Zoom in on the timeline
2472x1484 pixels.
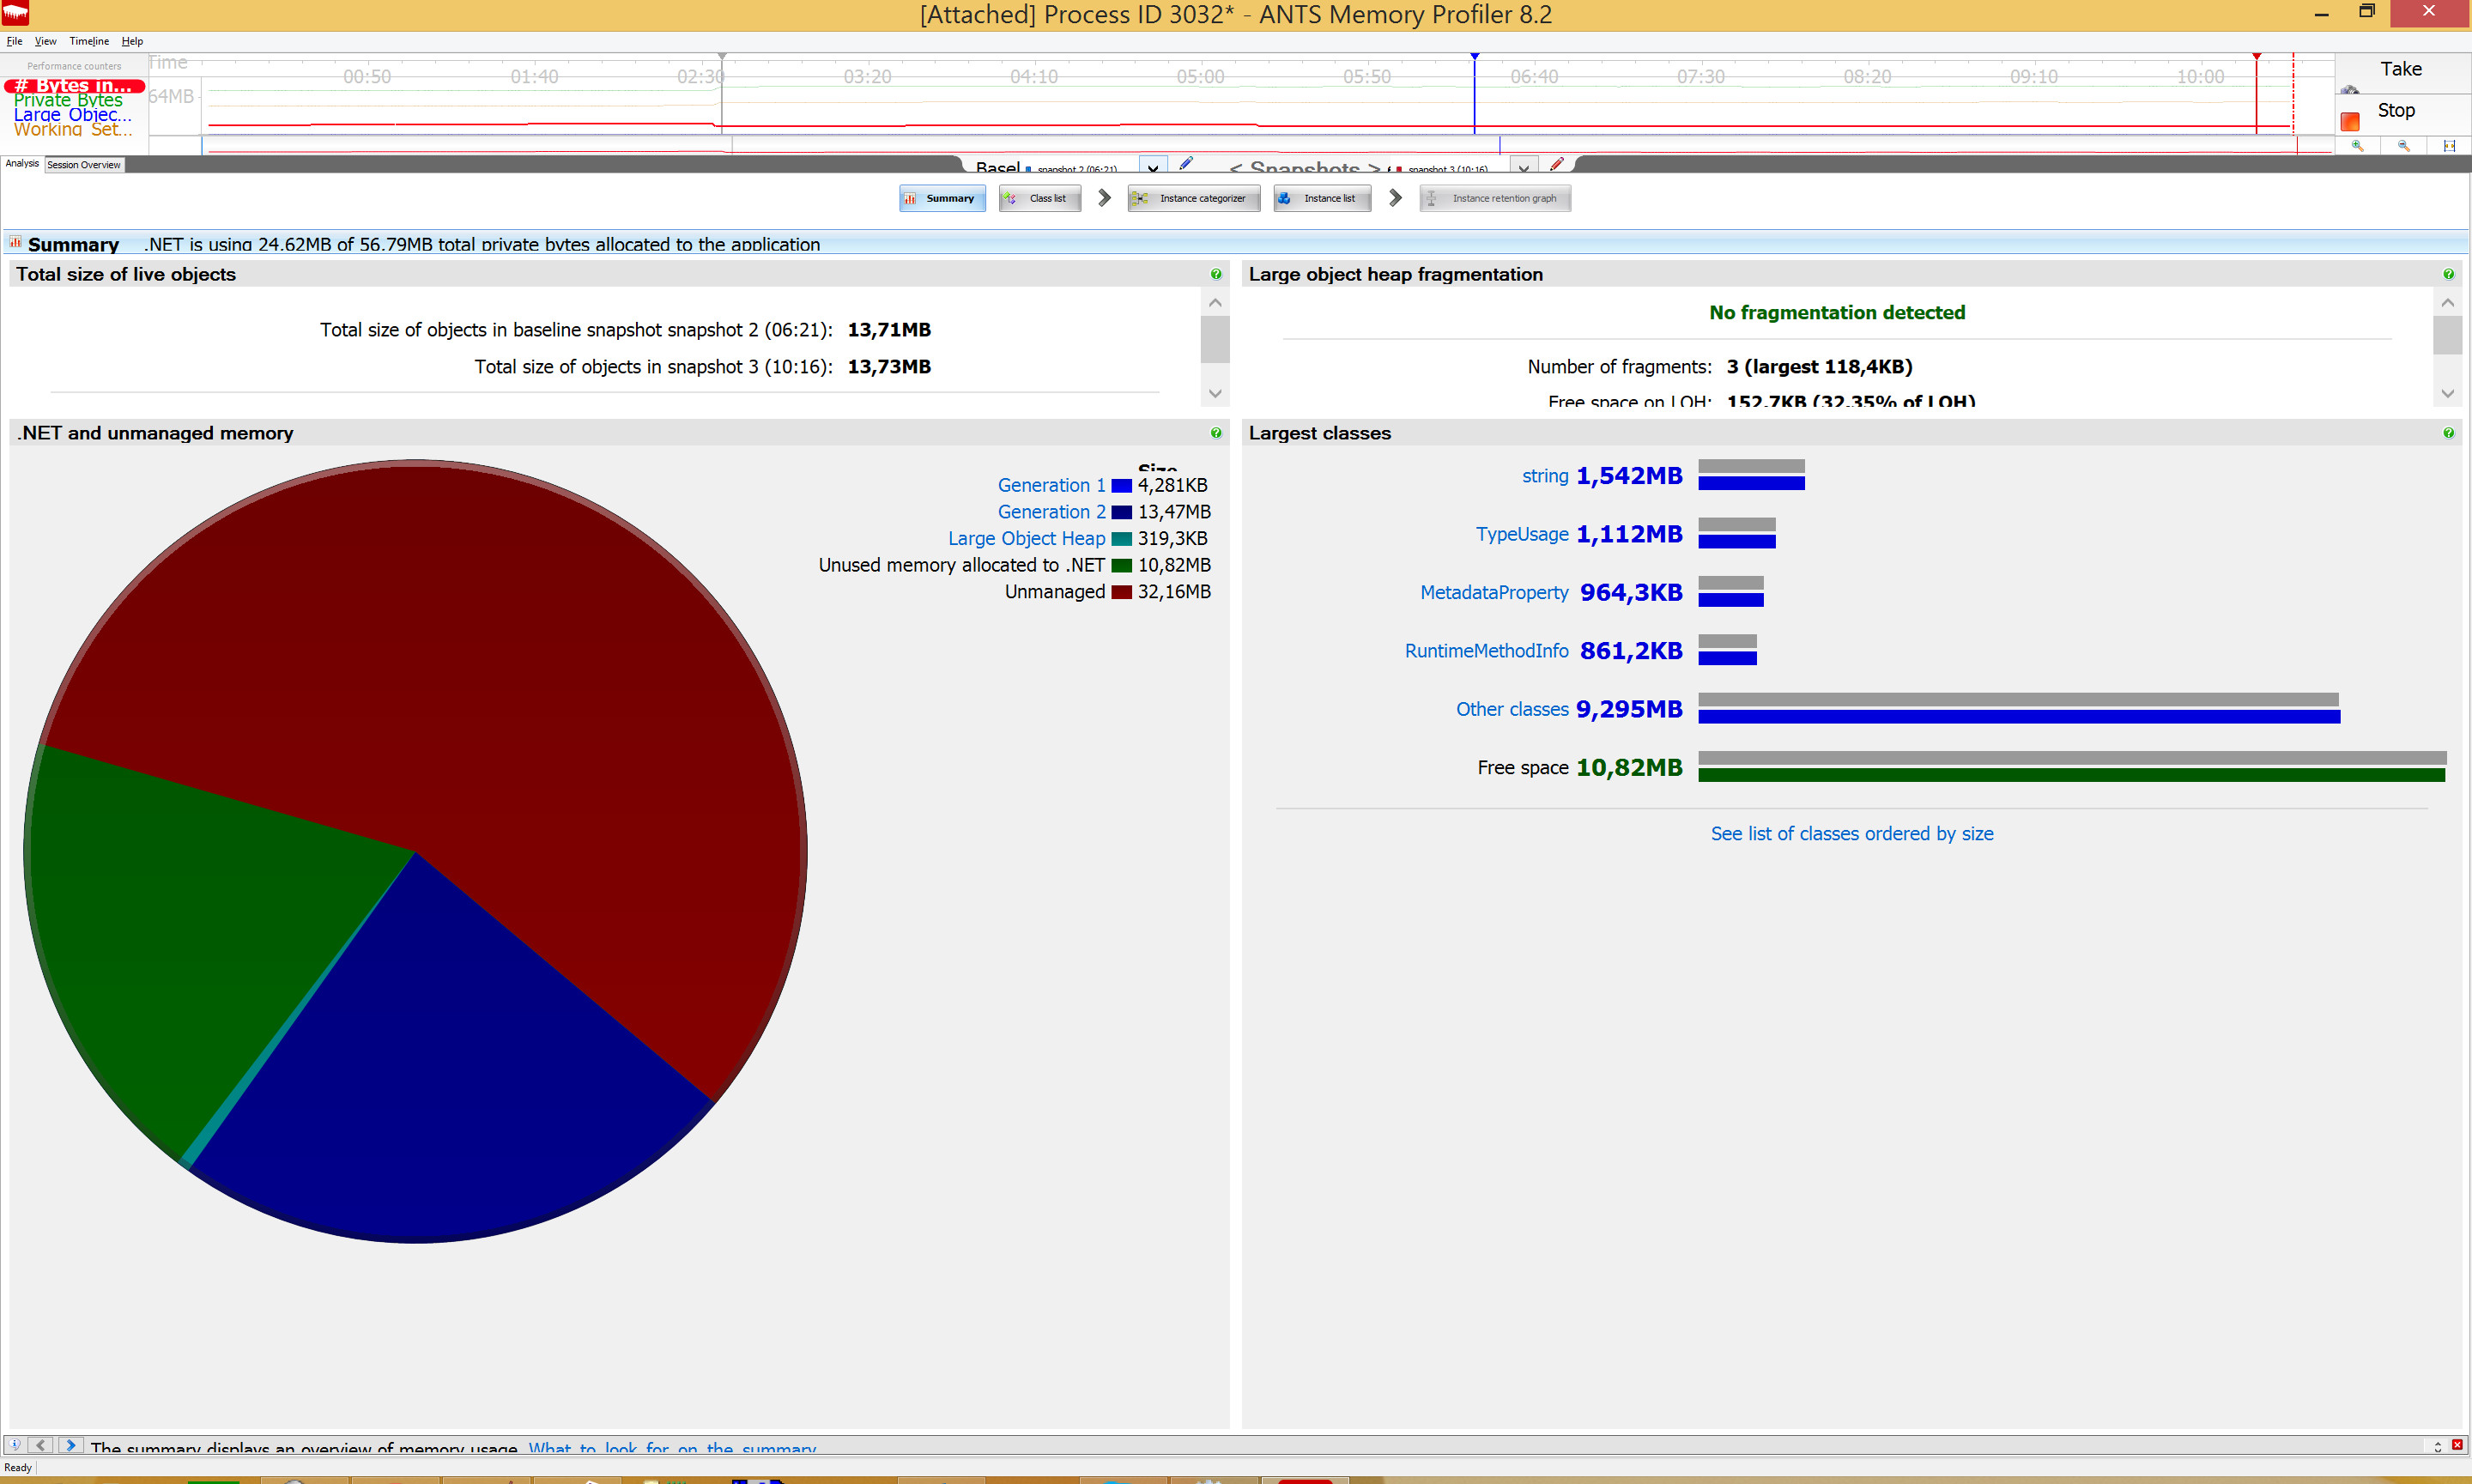[x=2358, y=146]
